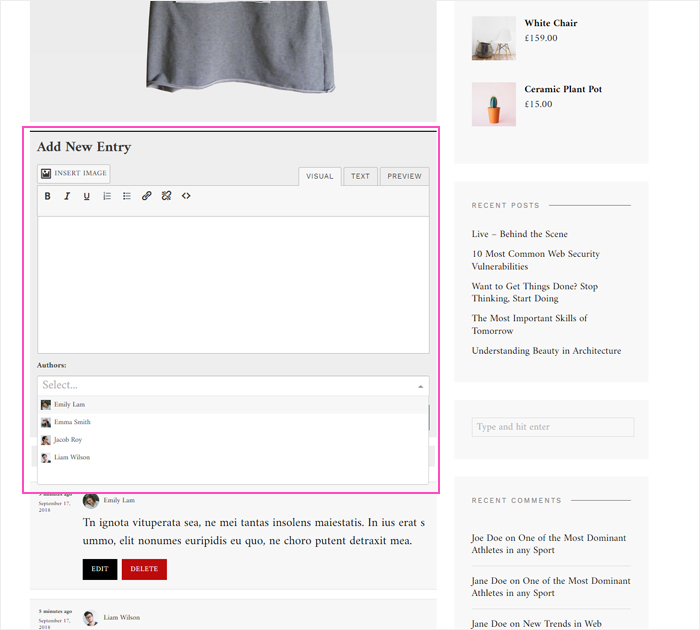The width and height of the screenshot is (700, 630).
Task: Open Joe Doe's comment on Dominant Athletes
Action: point(549,544)
